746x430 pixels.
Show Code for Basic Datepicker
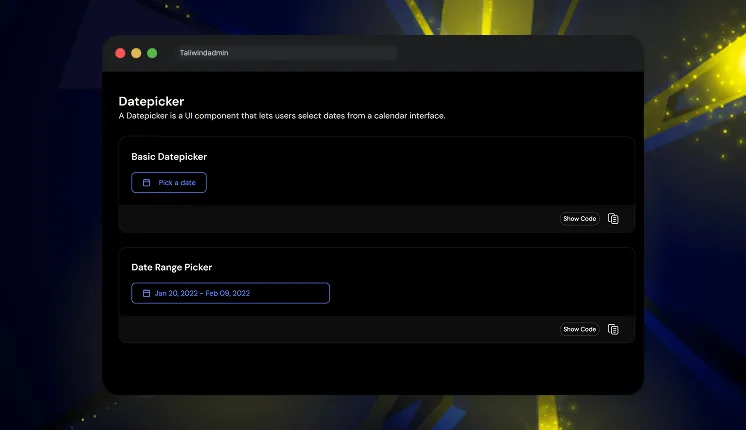click(x=579, y=219)
